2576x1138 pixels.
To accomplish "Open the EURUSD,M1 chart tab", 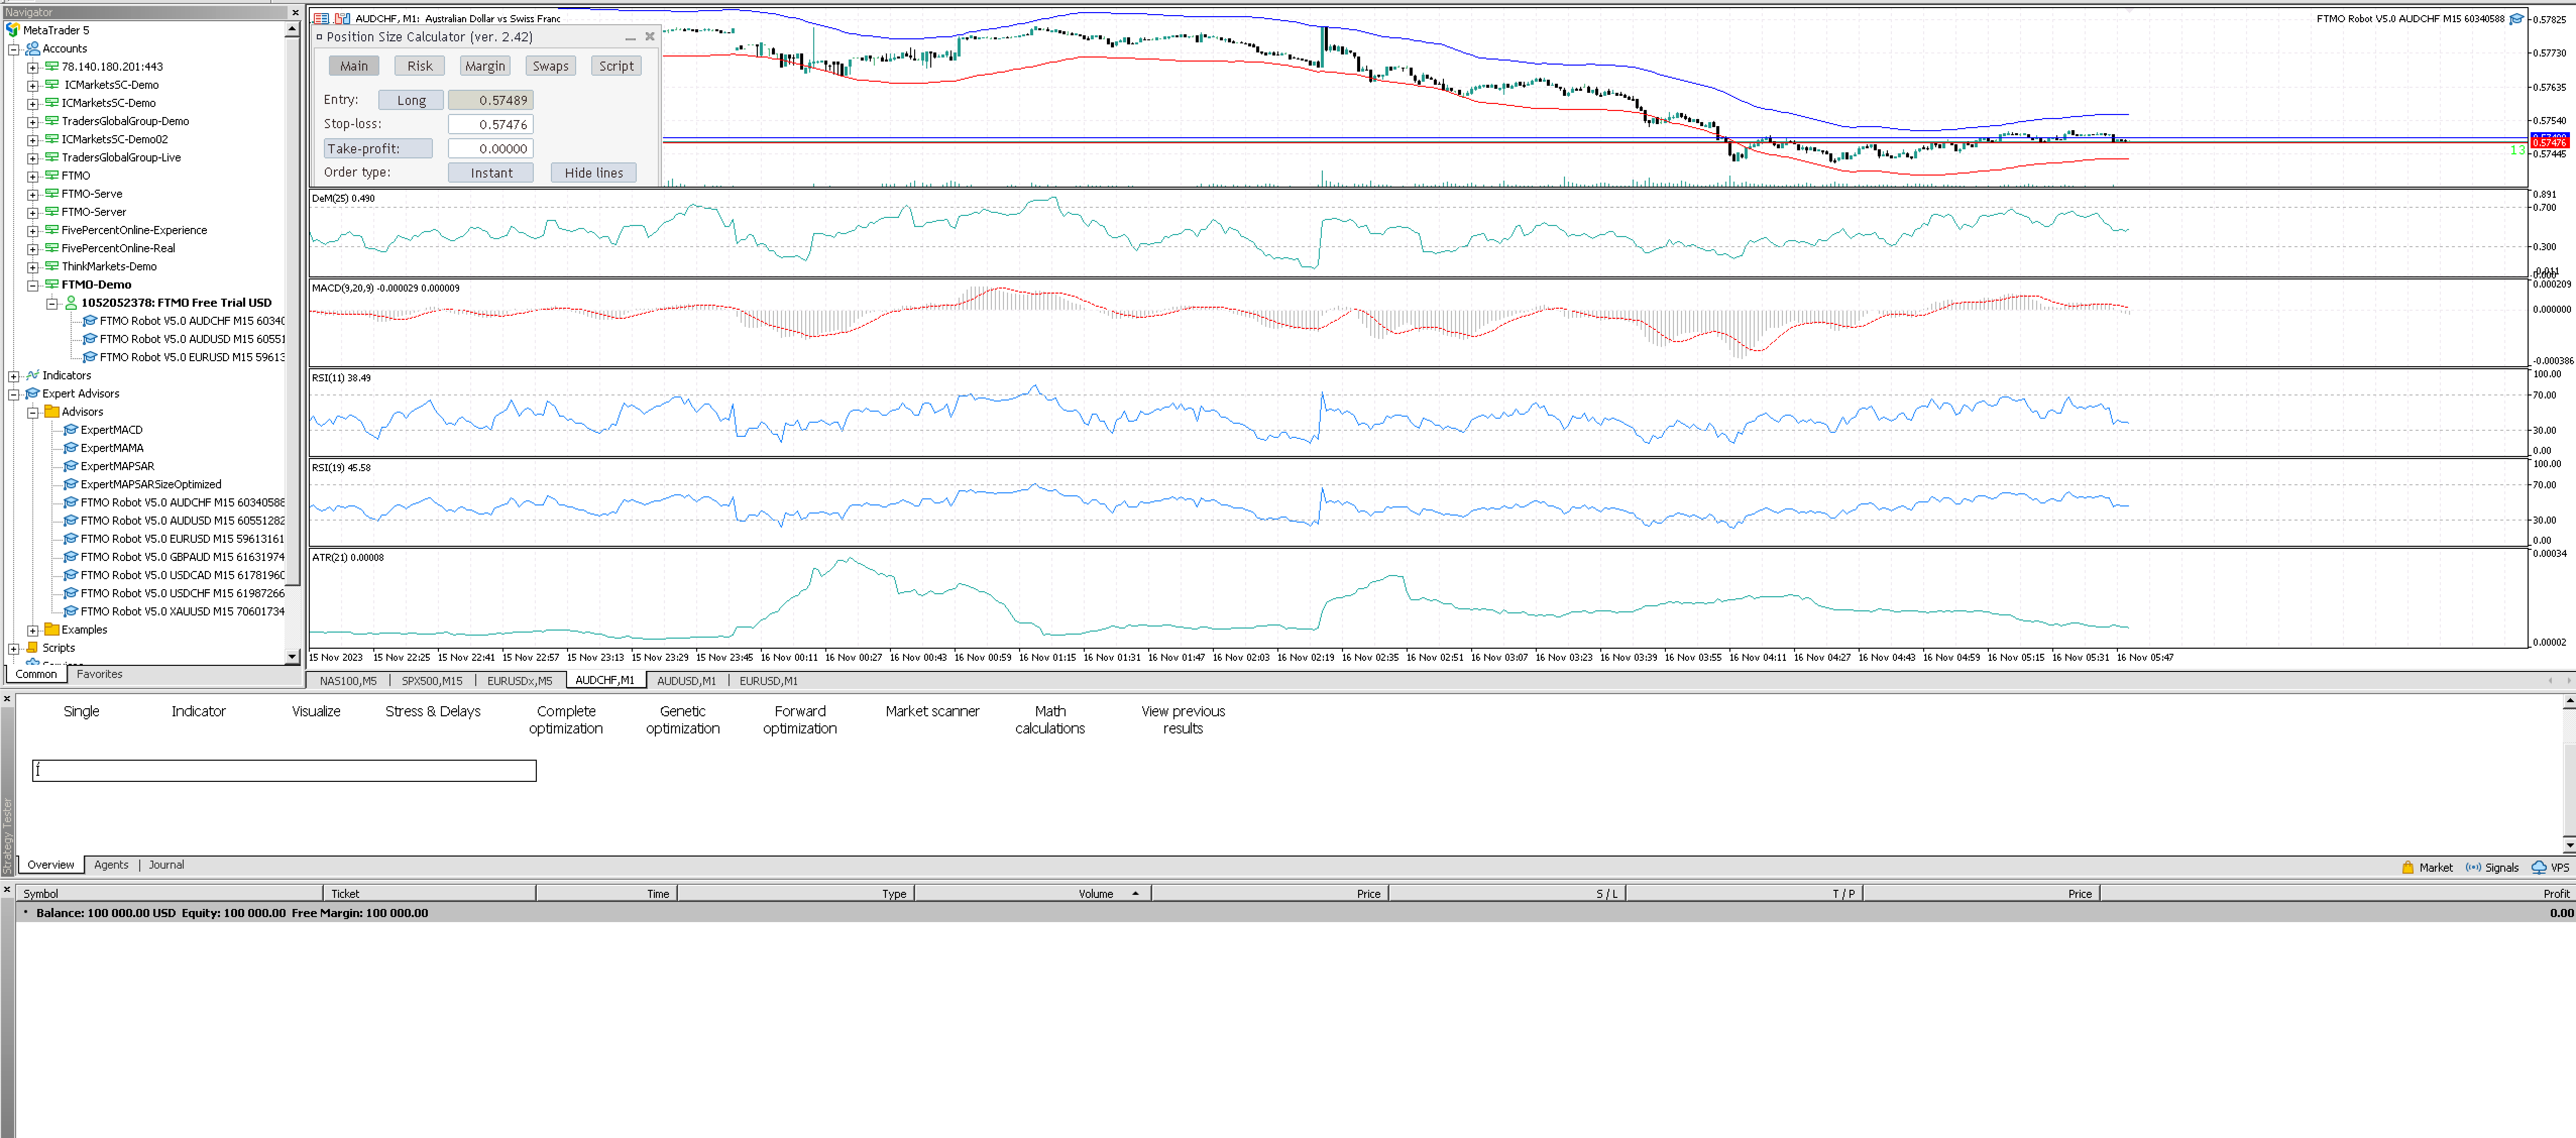I will 768,680.
